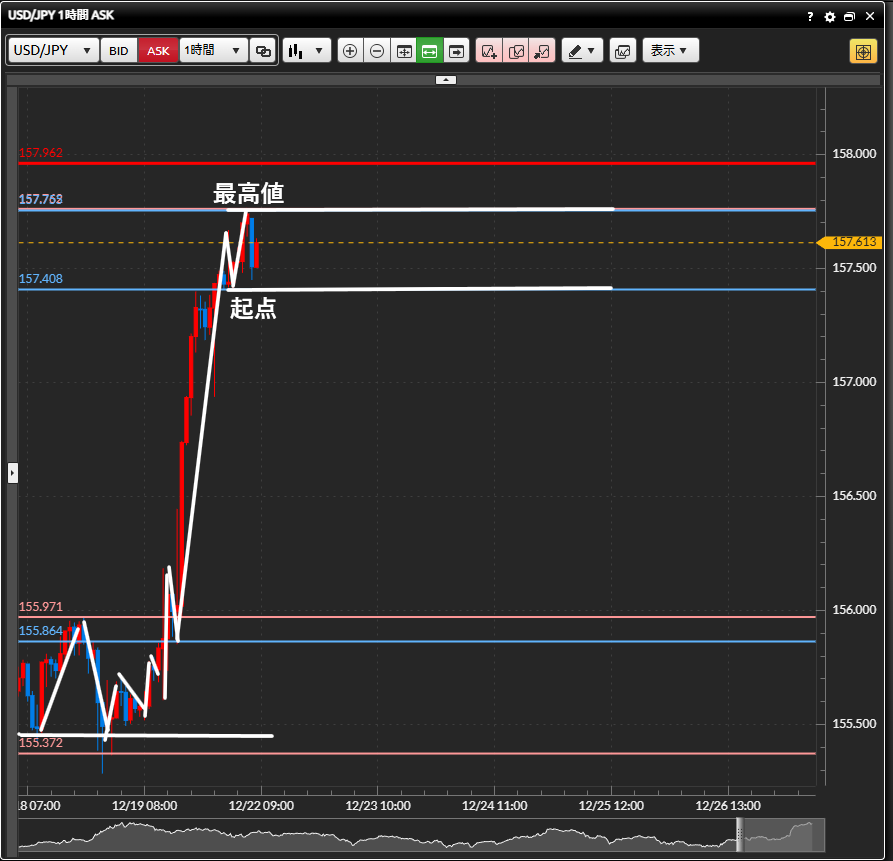Click the chart template icon beside pen tool
The image size is (893, 861).
(622, 51)
